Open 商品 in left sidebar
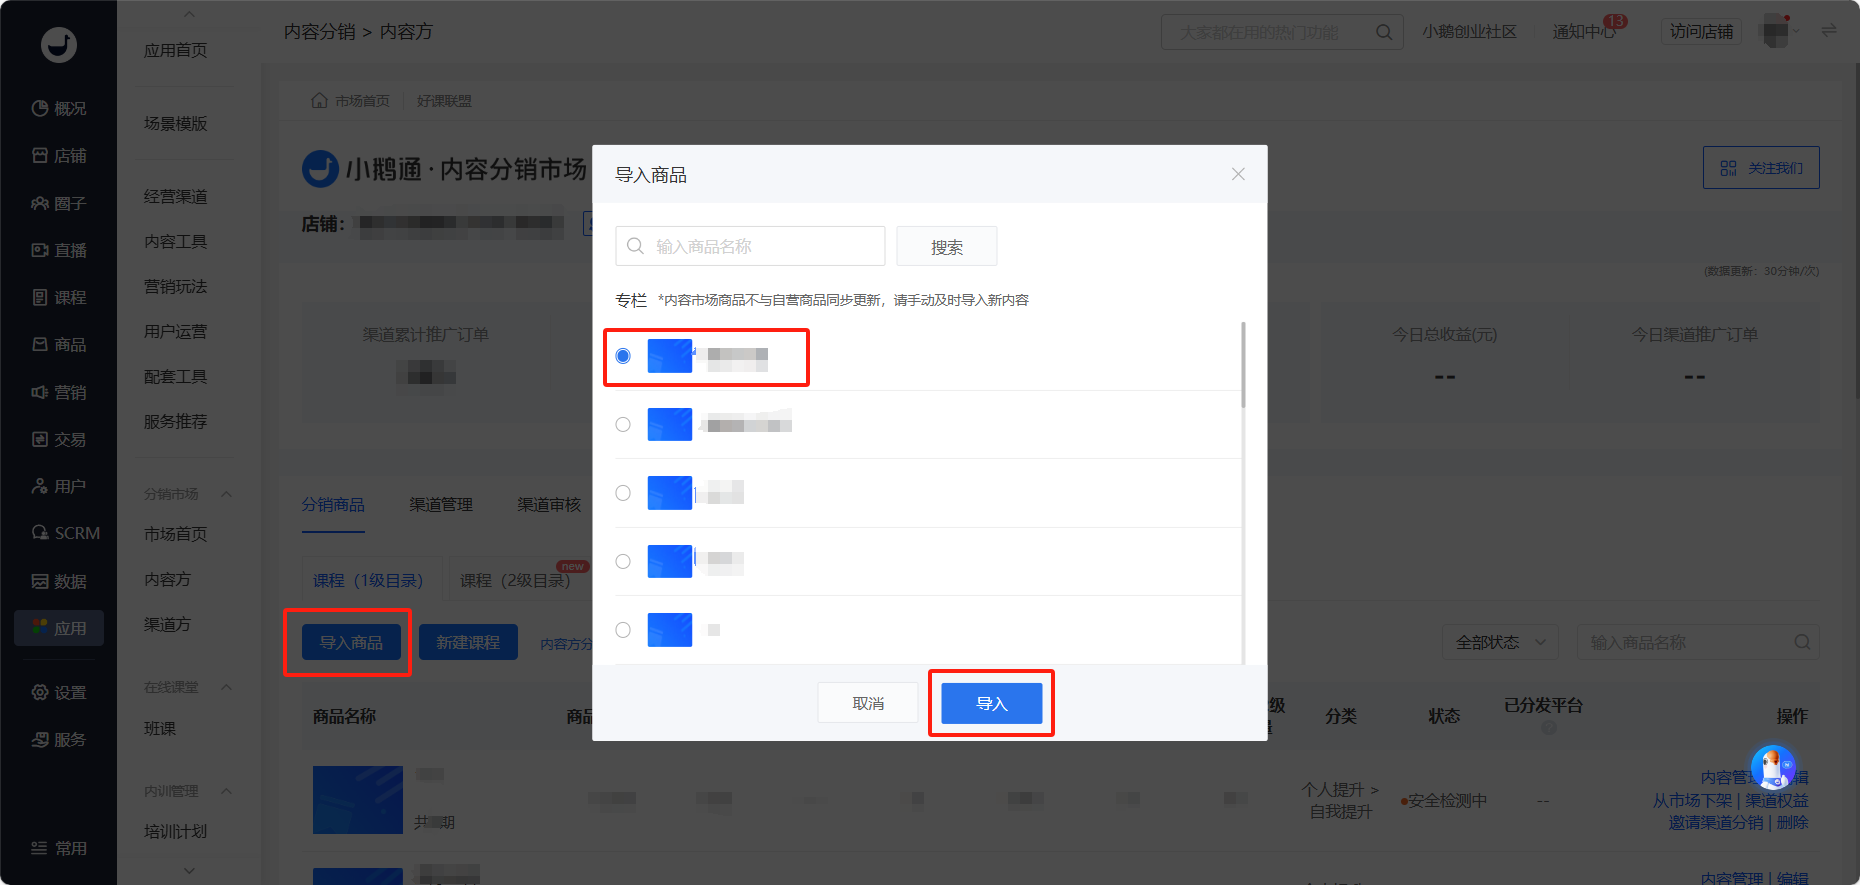 pyautogui.click(x=59, y=344)
